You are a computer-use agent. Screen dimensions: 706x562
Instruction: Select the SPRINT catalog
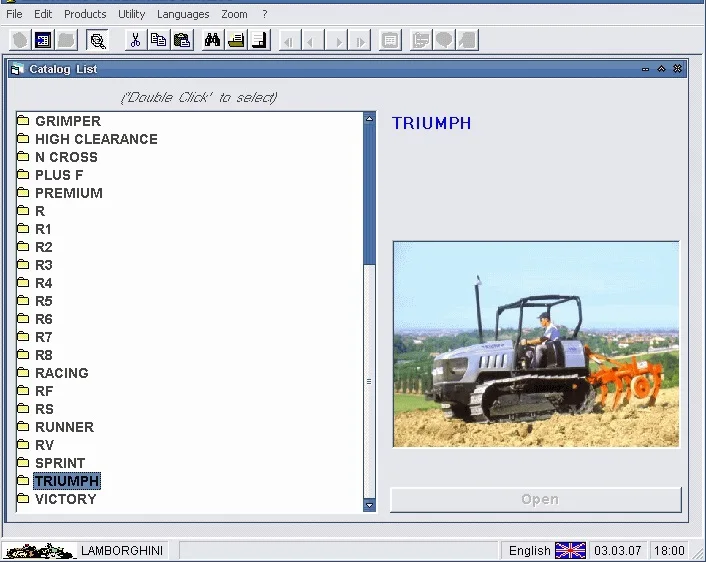[x=60, y=463]
